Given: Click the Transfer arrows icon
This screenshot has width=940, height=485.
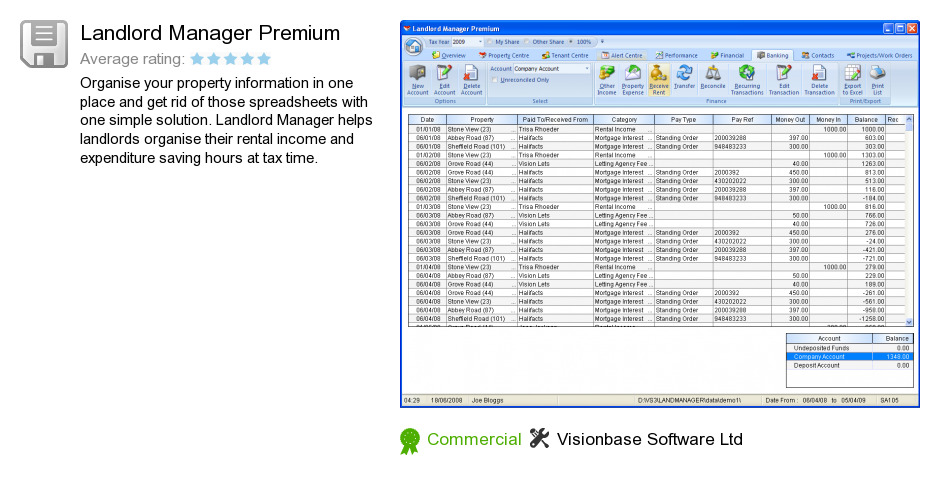Looking at the screenshot, I should click(x=684, y=74).
